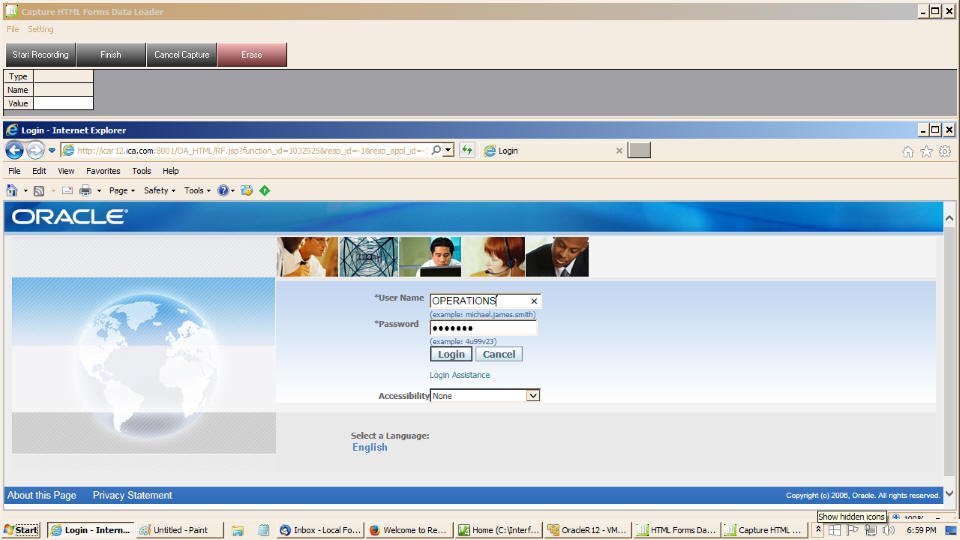Open Tools in the IE menu bar
The image size is (960, 540).
click(x=141, y=171)
